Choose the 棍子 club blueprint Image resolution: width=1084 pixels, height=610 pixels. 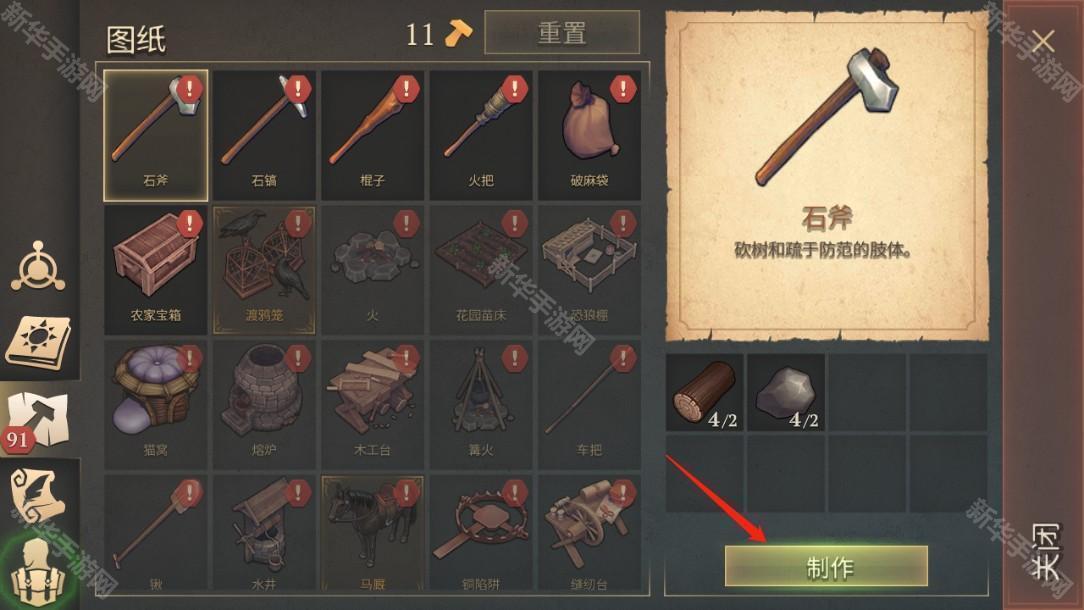tap(373, 136)
